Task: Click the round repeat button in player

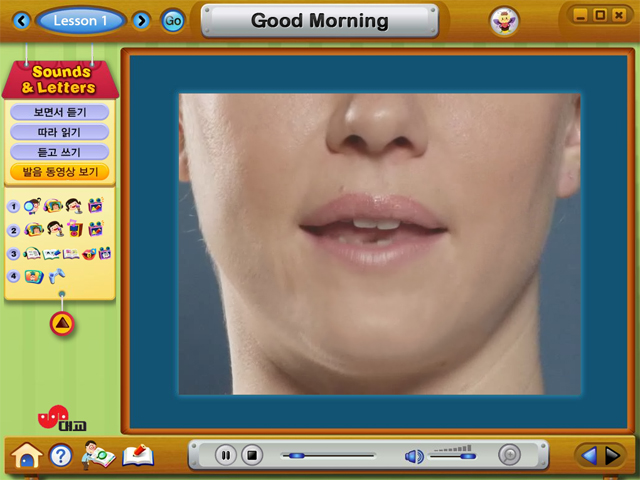Action: (x=510, y=456)
